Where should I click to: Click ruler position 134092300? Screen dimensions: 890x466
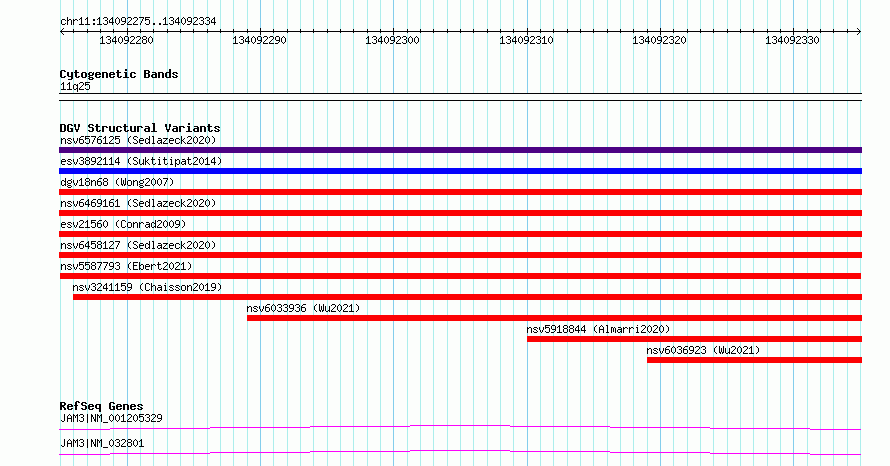coord(393,40)
